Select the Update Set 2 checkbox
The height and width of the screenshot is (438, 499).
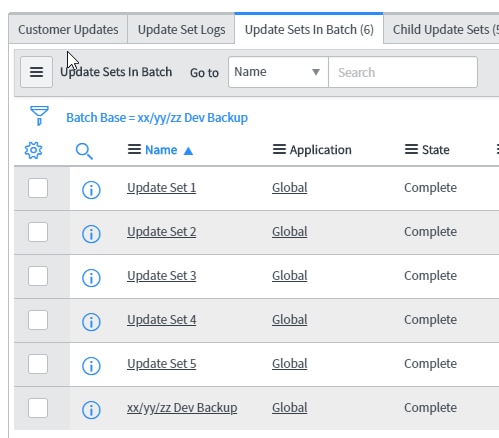38,232
